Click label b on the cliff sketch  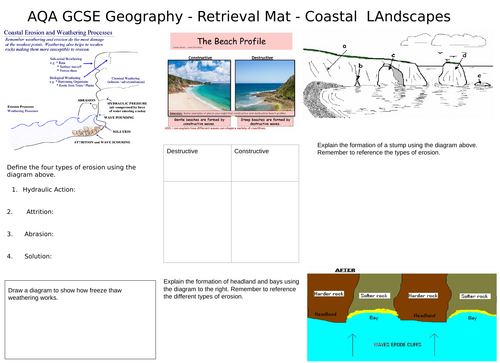[360, 66]
